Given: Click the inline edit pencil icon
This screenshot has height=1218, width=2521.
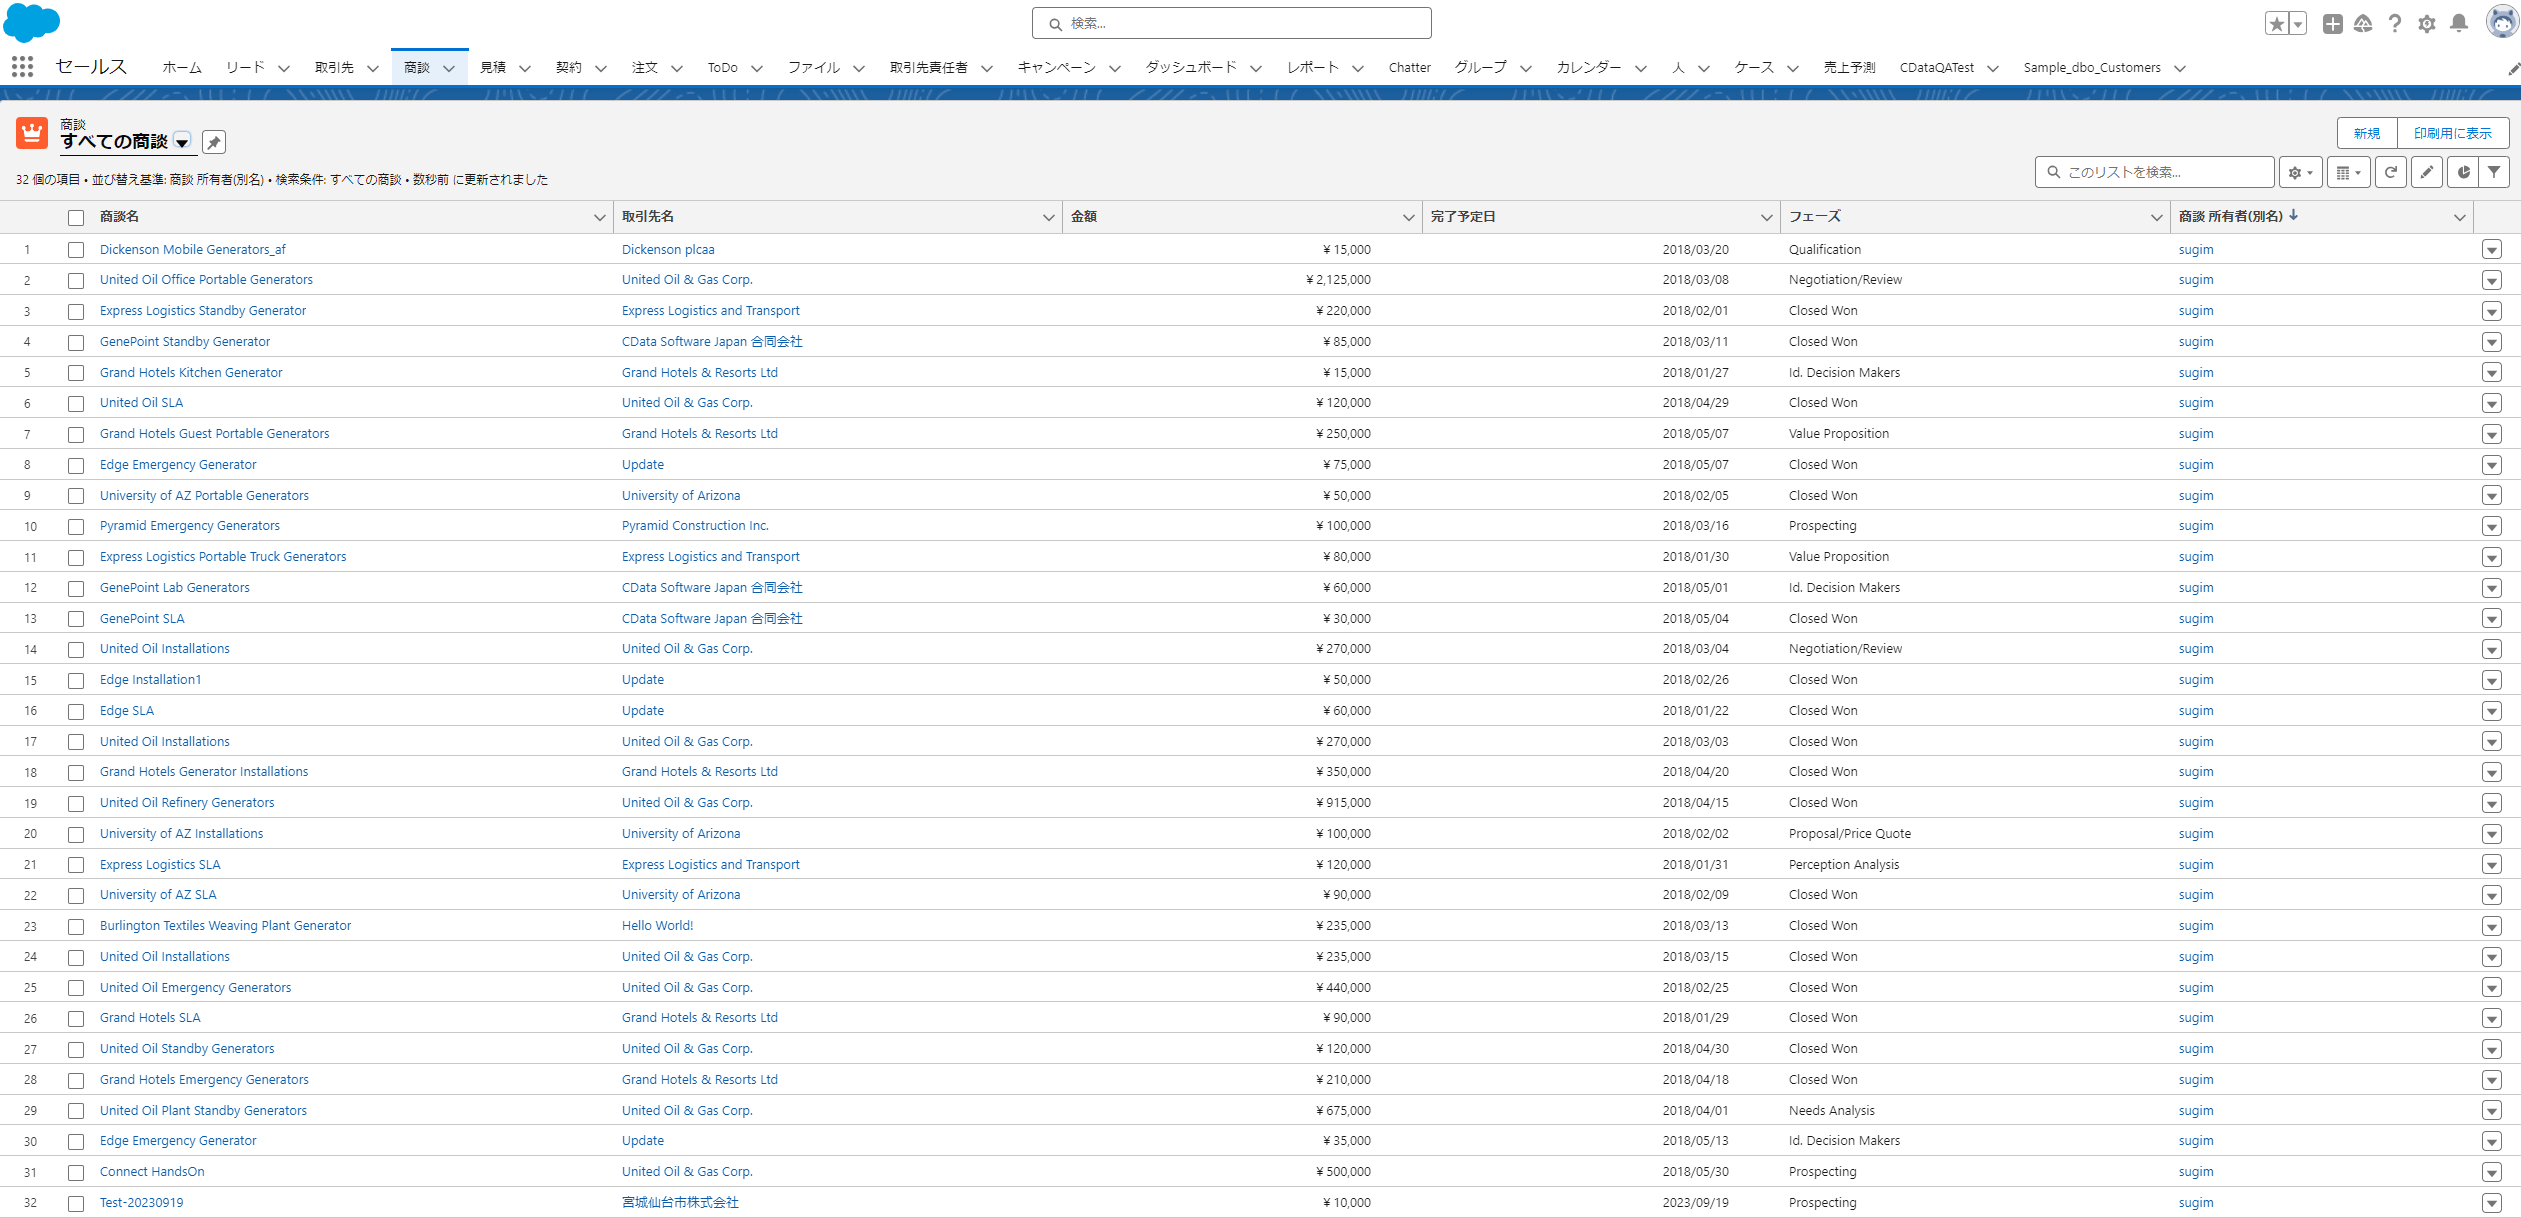Looking at the screenshot, I should [2426, 172].
